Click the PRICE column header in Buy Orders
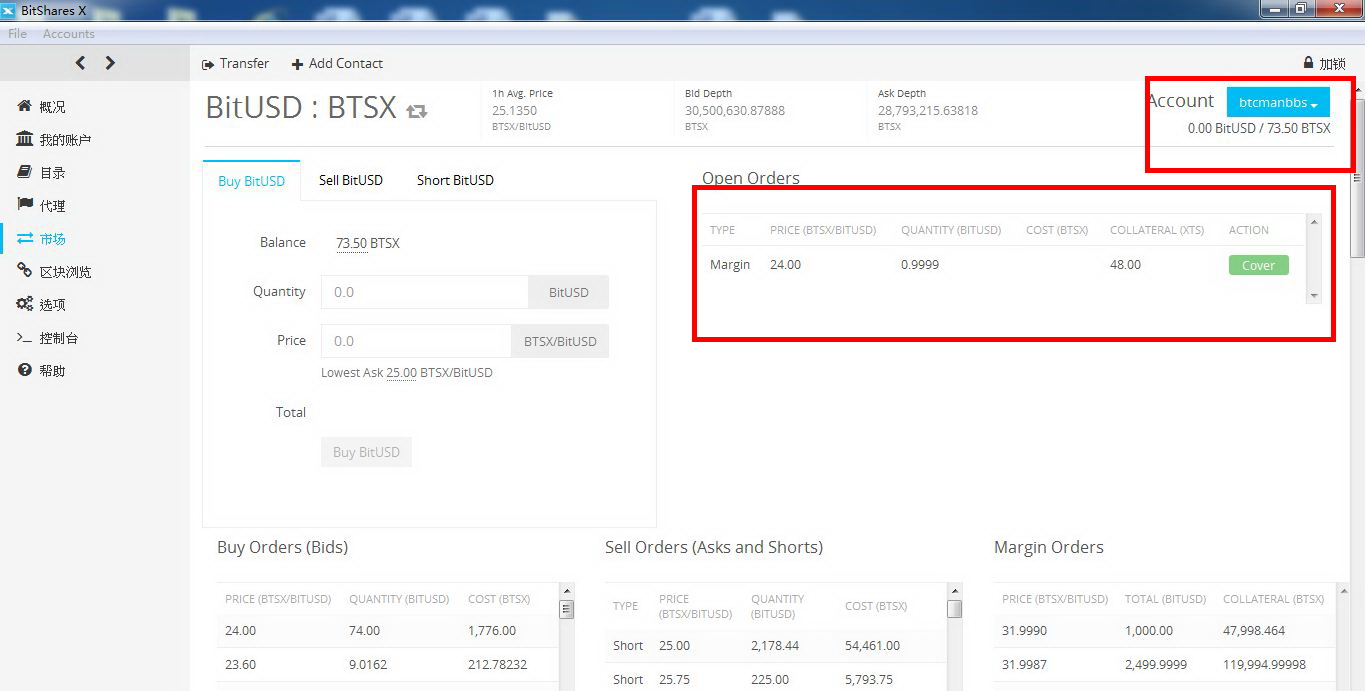 tap(278, 599)
